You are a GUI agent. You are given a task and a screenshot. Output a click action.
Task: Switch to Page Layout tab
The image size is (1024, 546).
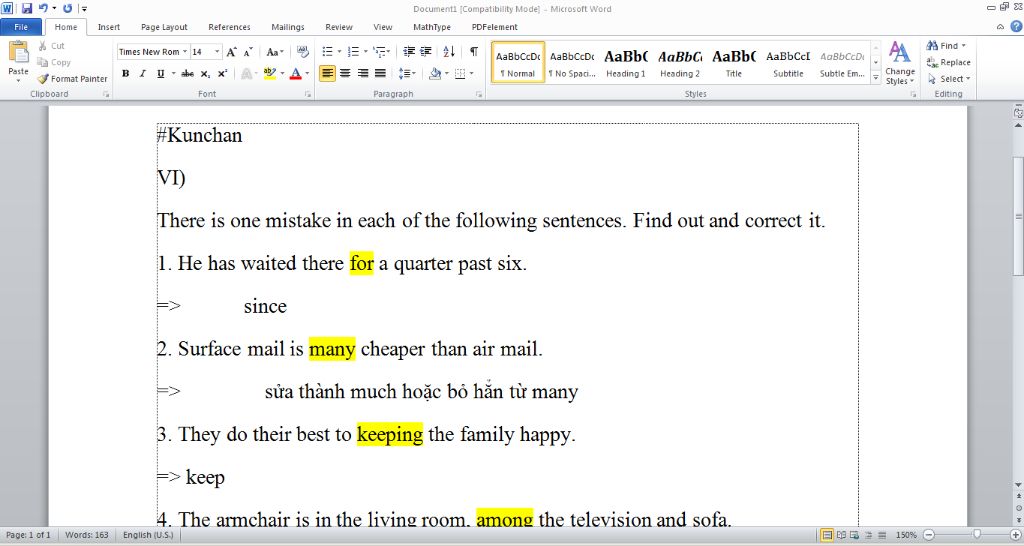coord(164,27)
